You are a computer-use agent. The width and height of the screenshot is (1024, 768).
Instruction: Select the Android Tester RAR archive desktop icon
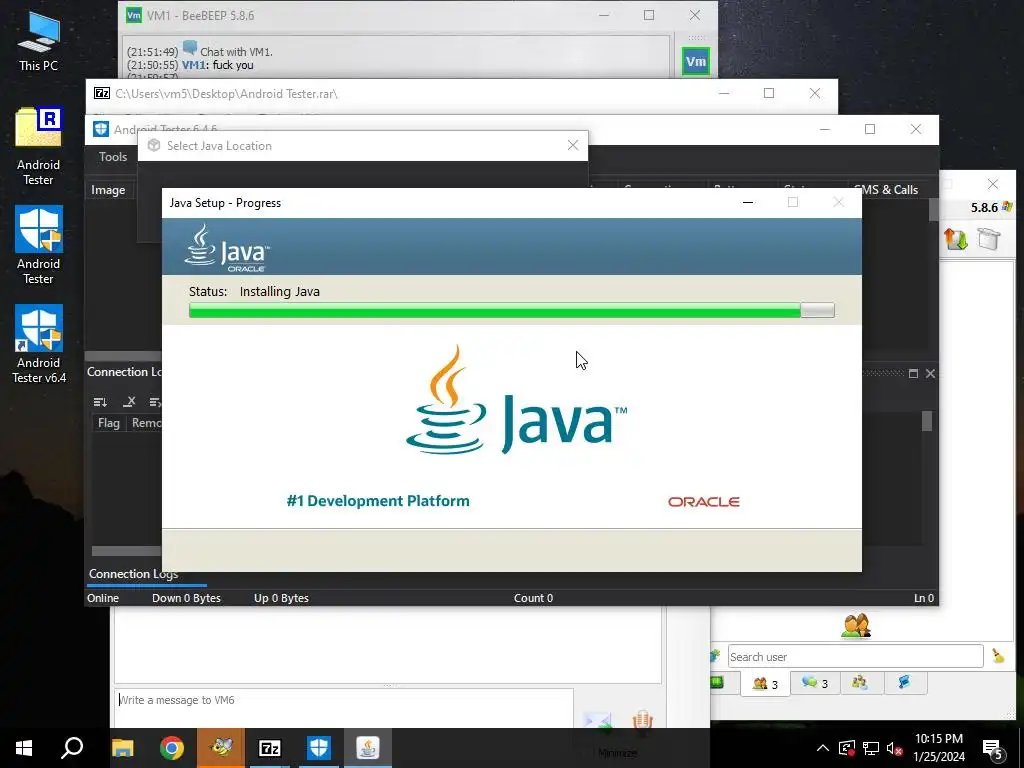click(x=38, y=146)
